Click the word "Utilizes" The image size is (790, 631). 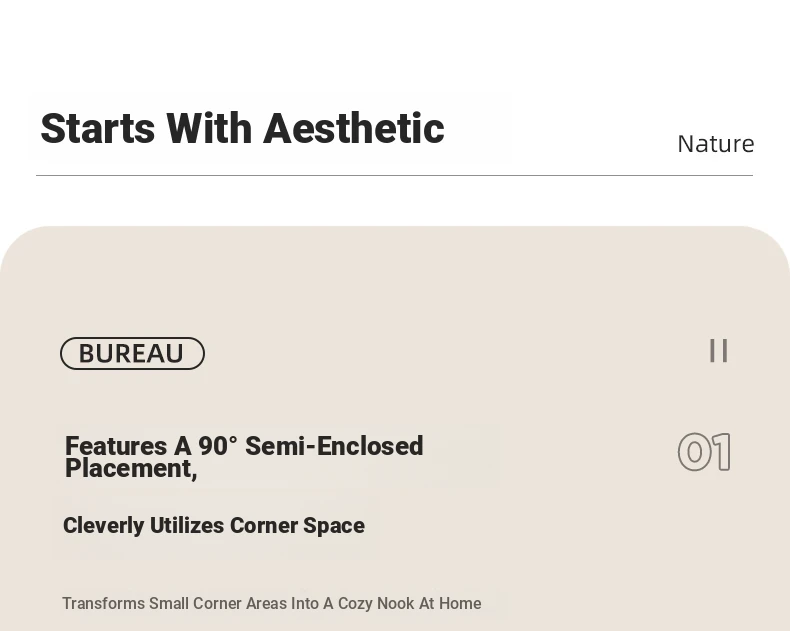point(187,526)
